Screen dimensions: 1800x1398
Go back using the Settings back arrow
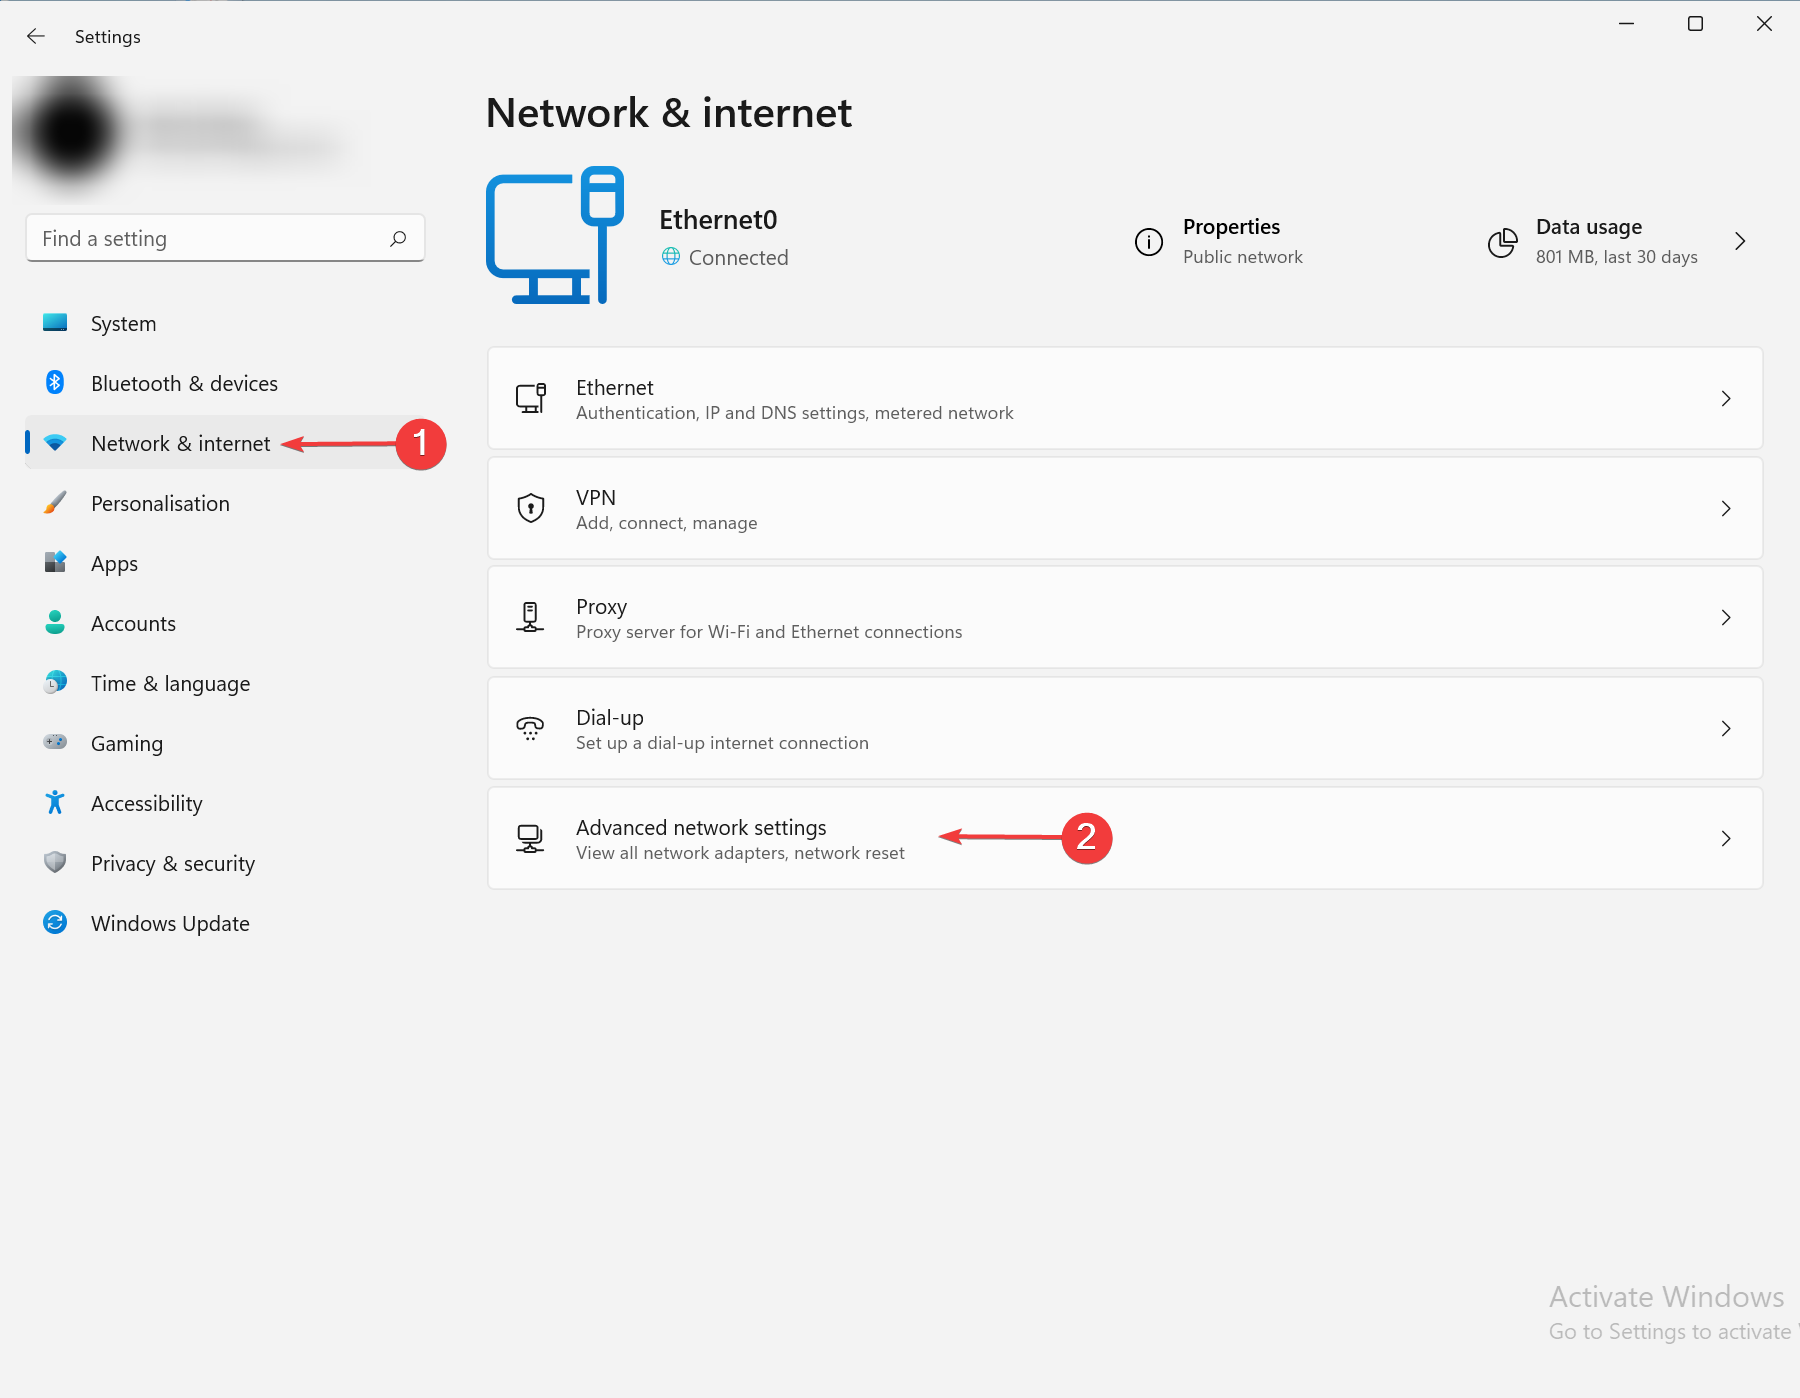click(36, 36)
